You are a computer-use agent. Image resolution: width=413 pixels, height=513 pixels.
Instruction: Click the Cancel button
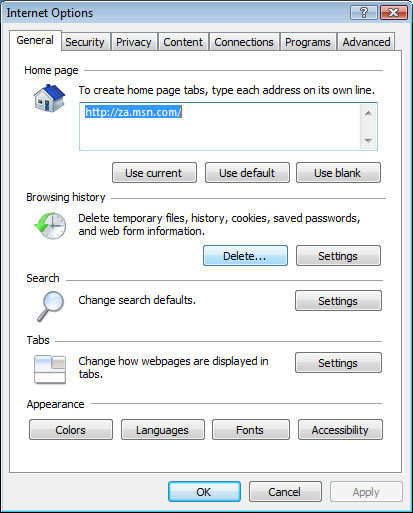[x=285, y=492]
